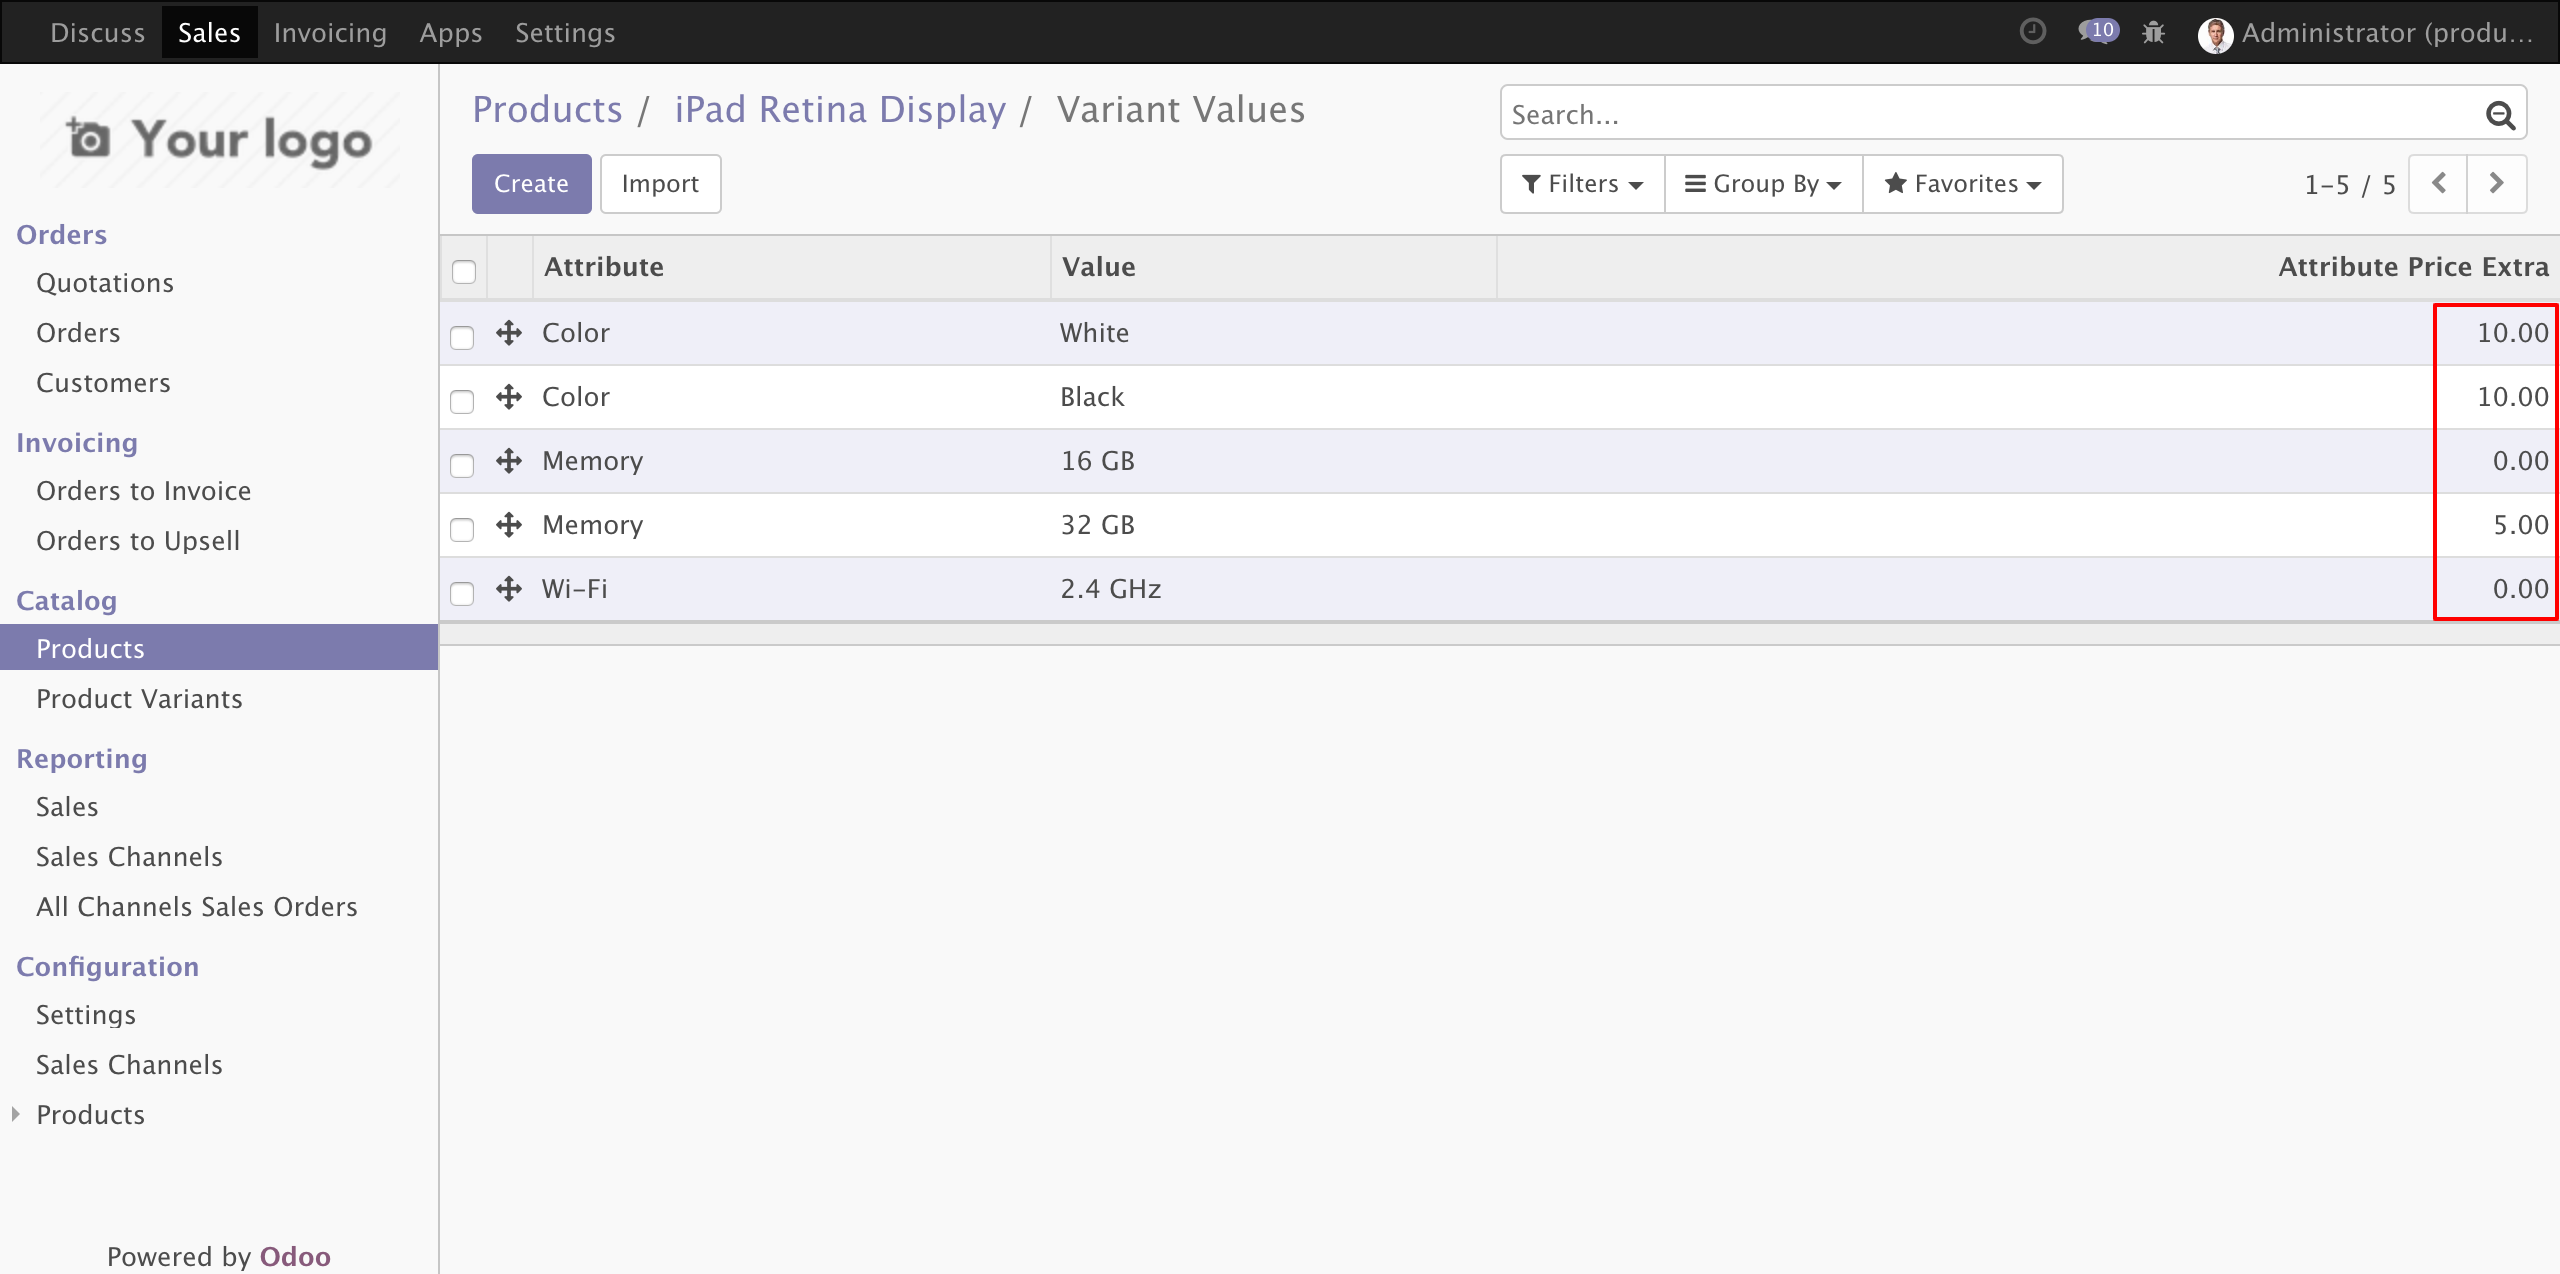The image size is (2560, 1274).
Task: Open the activities clock icon
Action: [x=2032, y=32]
